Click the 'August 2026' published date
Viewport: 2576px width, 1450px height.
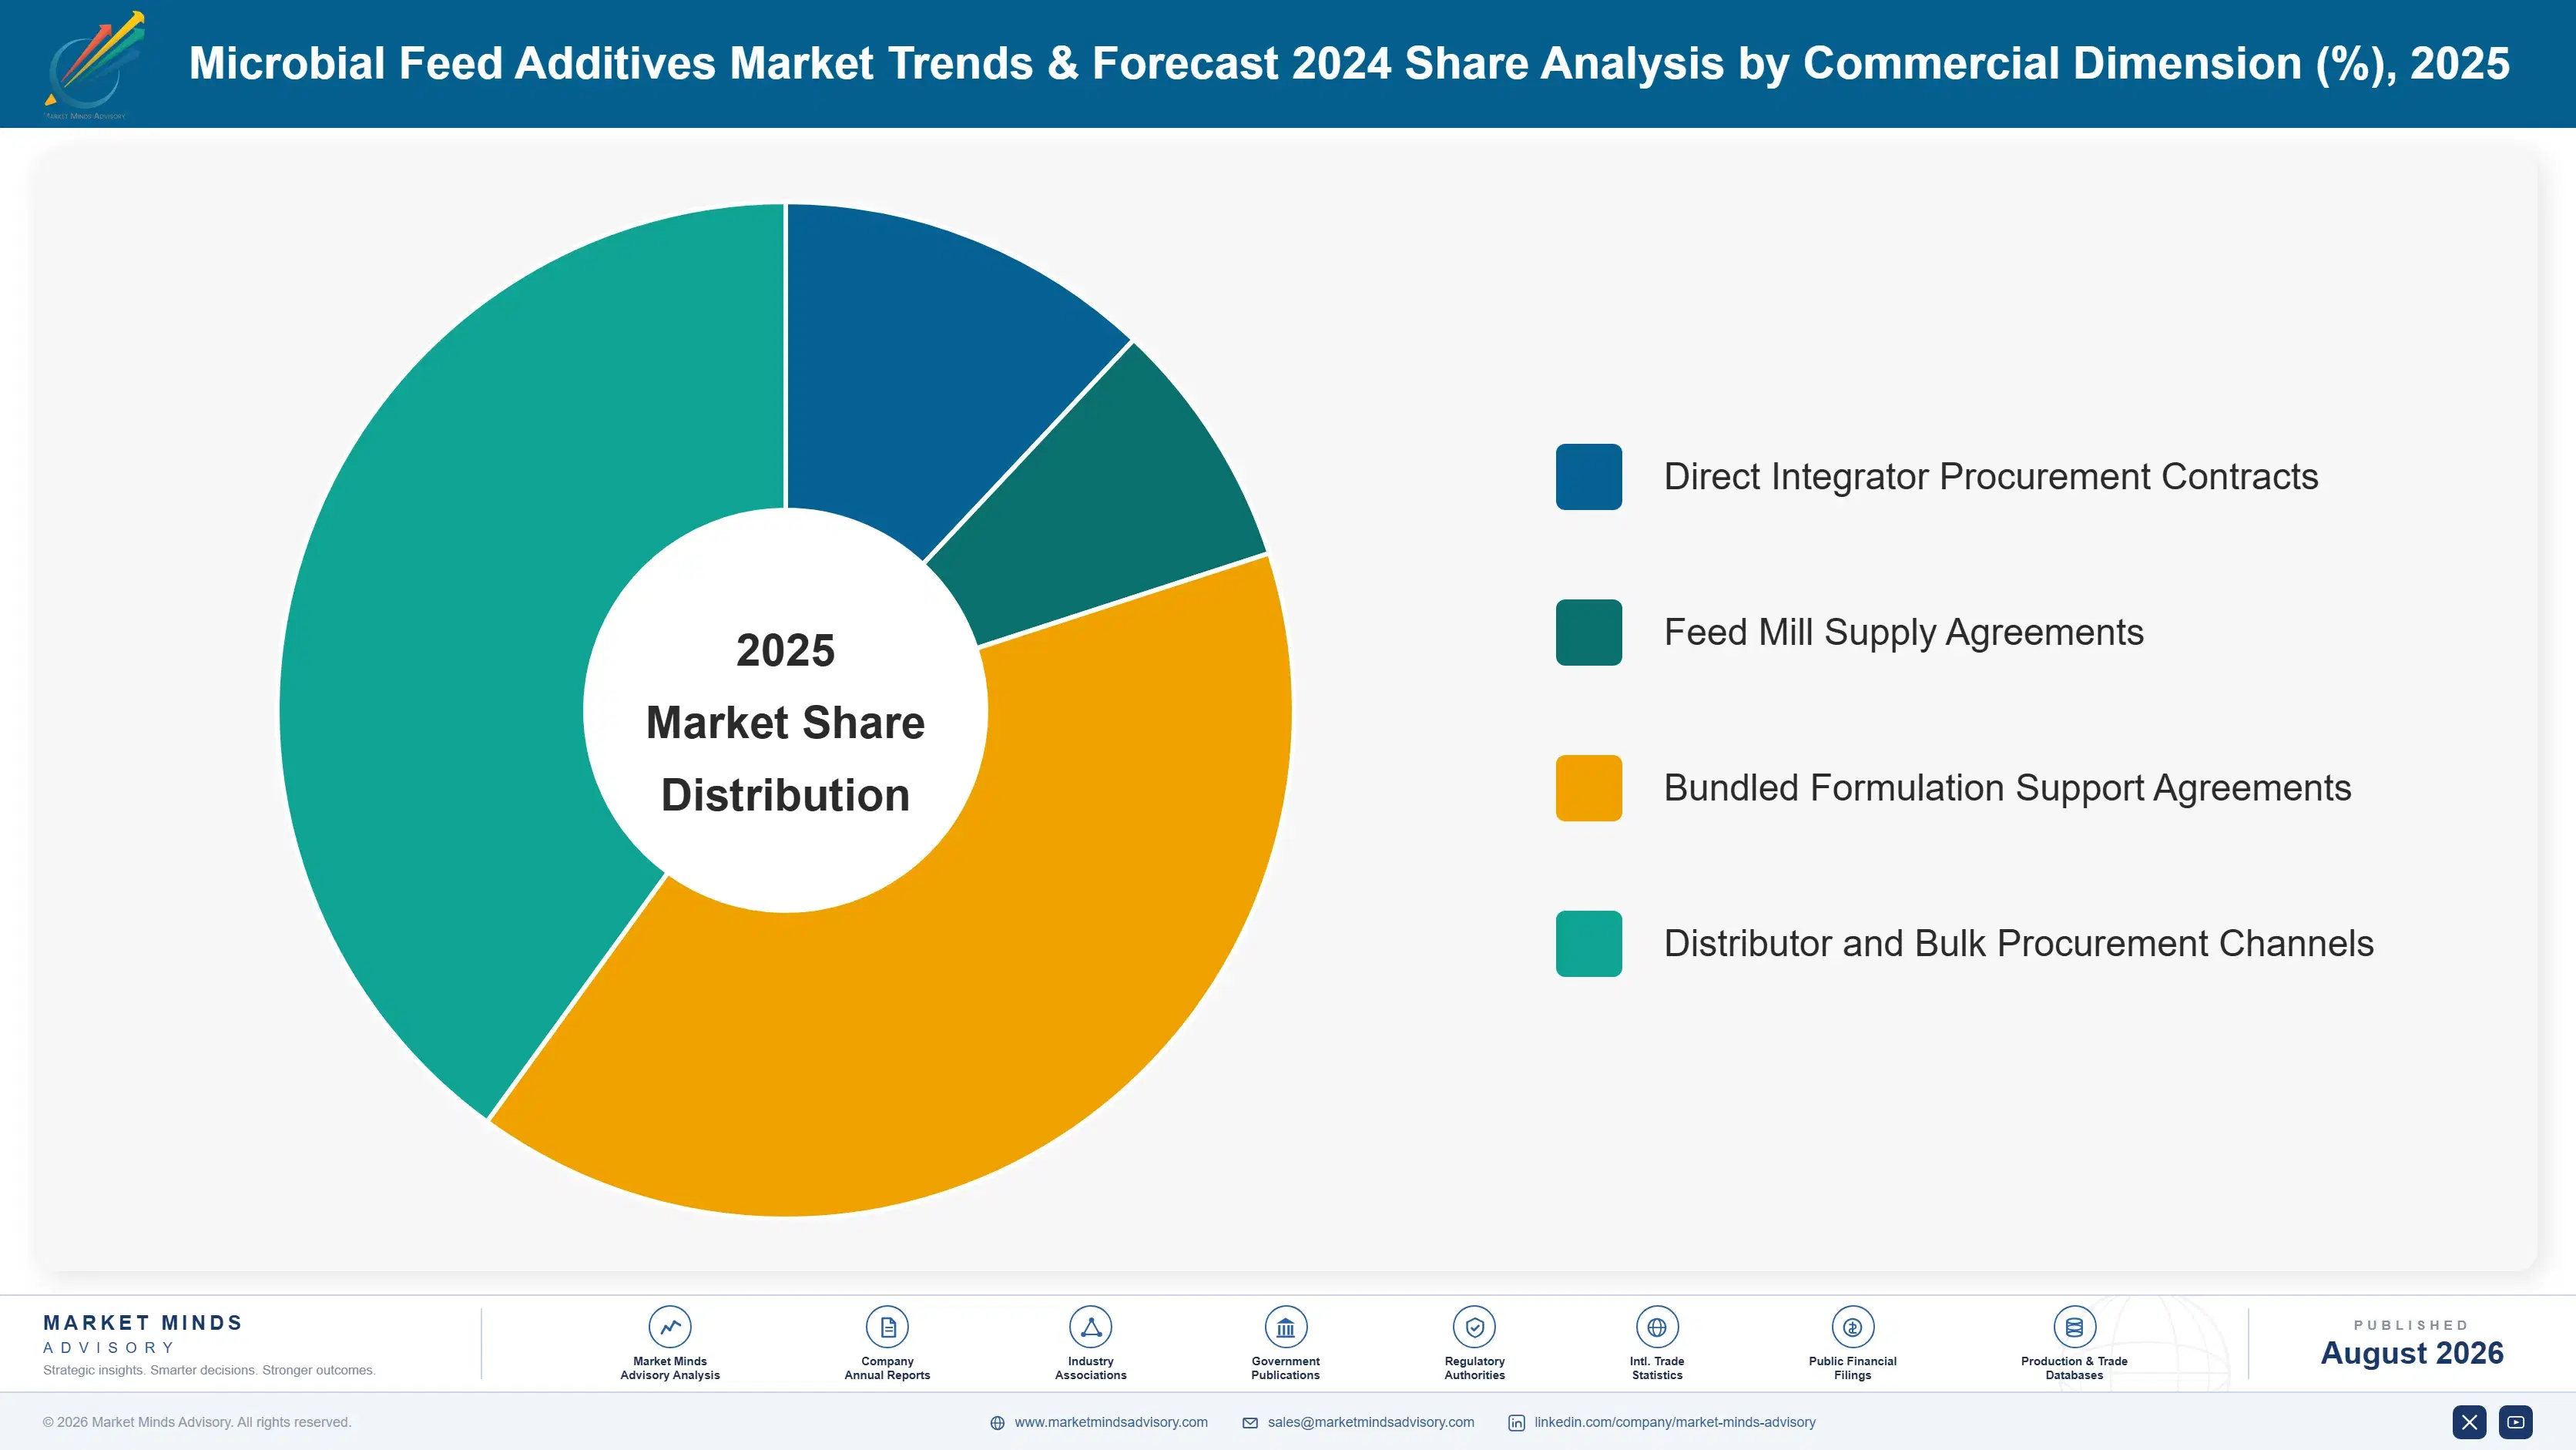pos(2412,1353)
